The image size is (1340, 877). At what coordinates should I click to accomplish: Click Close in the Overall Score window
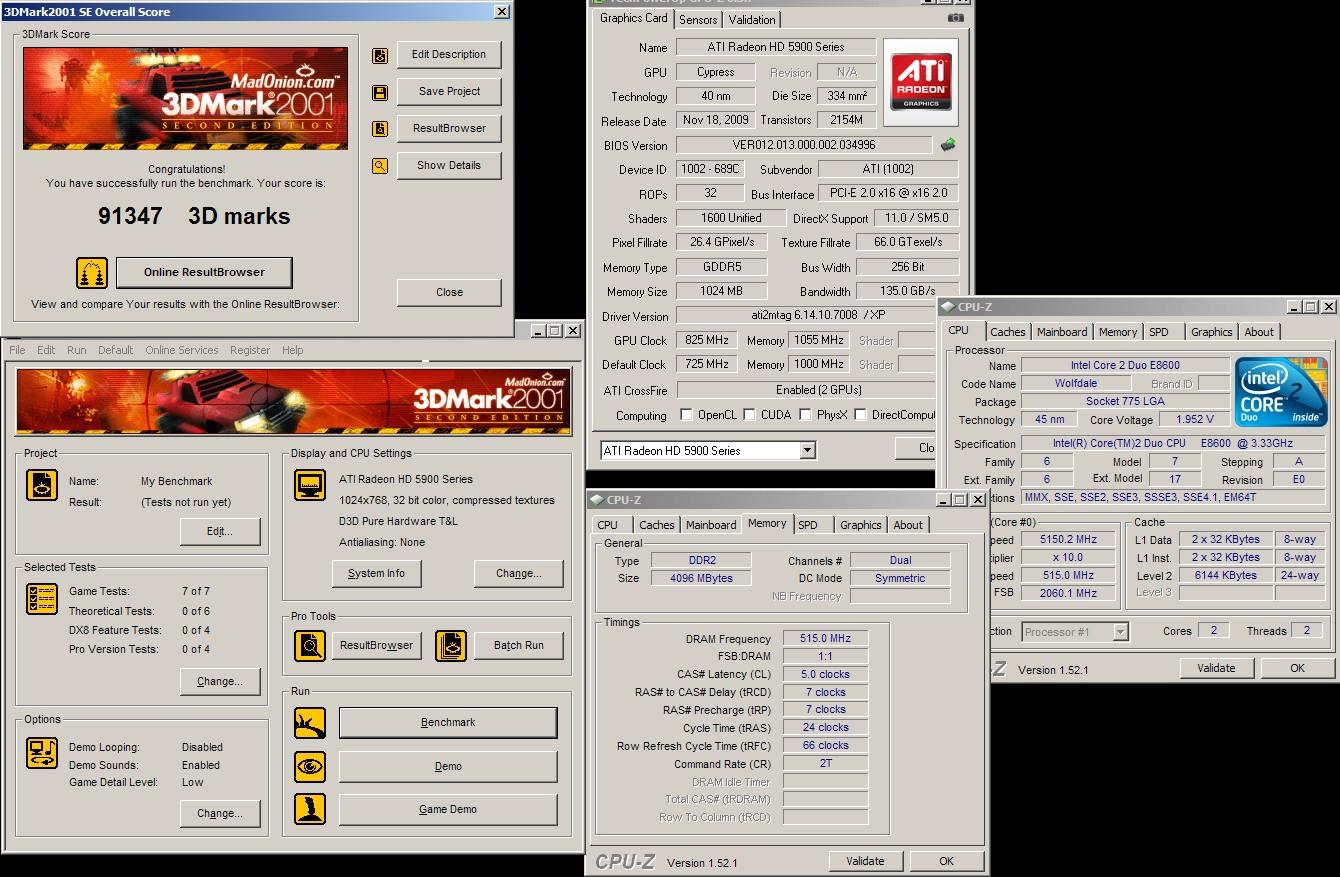pyautogui.click(x=449, y=292)
